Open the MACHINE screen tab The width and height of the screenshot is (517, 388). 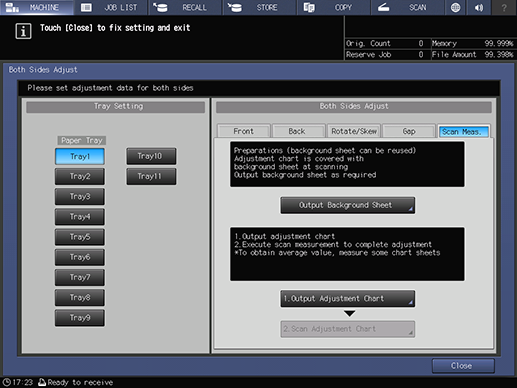tap(37, 7)
